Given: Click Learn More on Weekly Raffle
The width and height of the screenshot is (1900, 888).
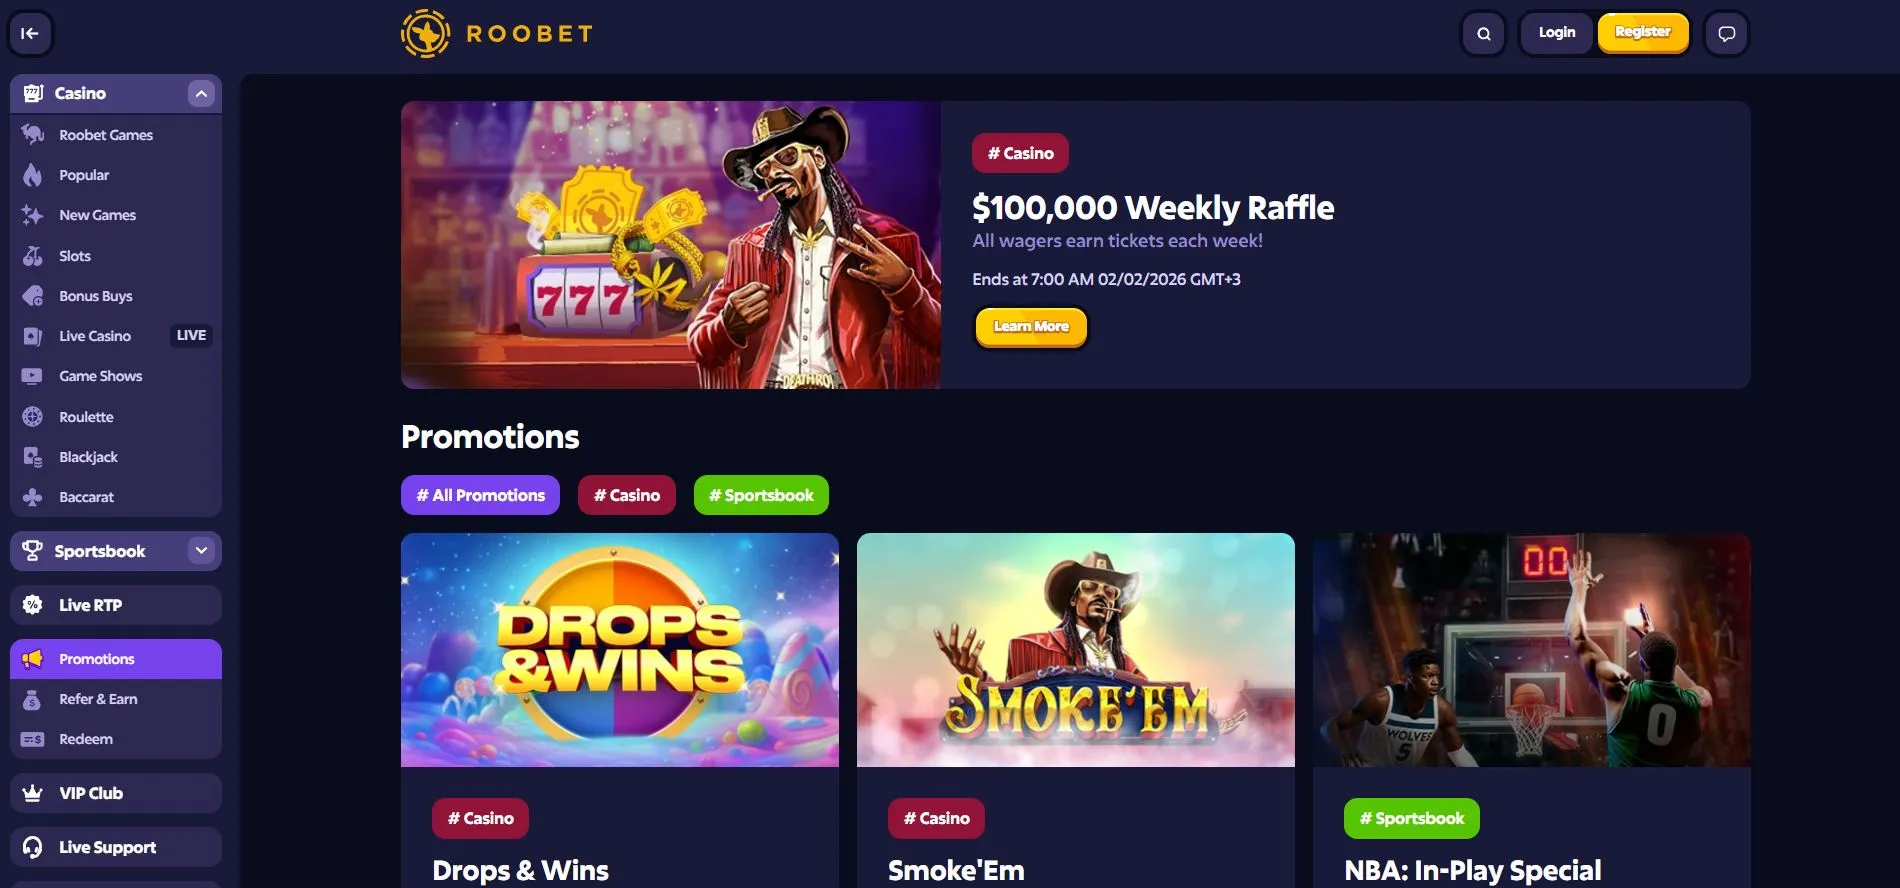Looking at the screenshot, I should pos(1031,326).
